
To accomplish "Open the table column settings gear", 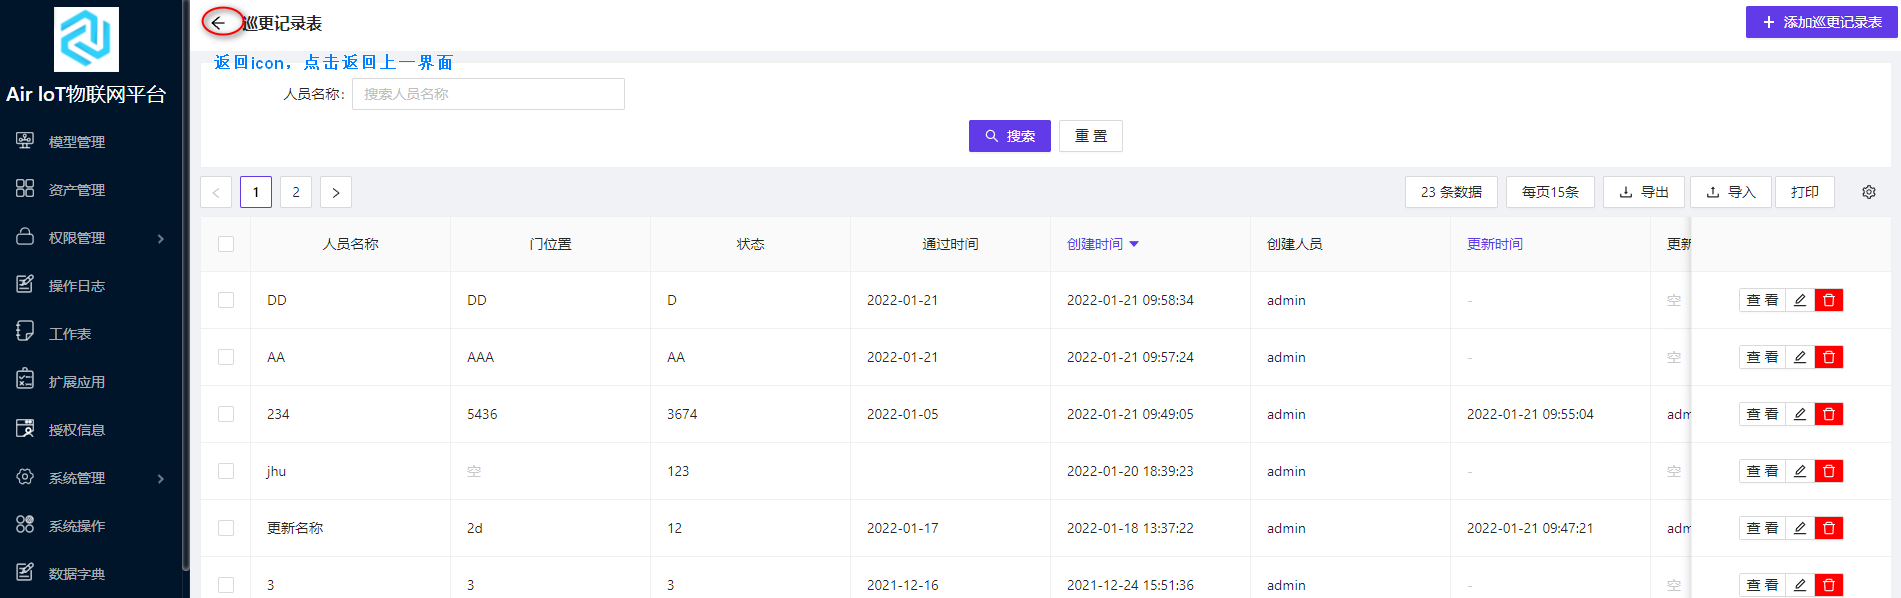I will 1869,192.
